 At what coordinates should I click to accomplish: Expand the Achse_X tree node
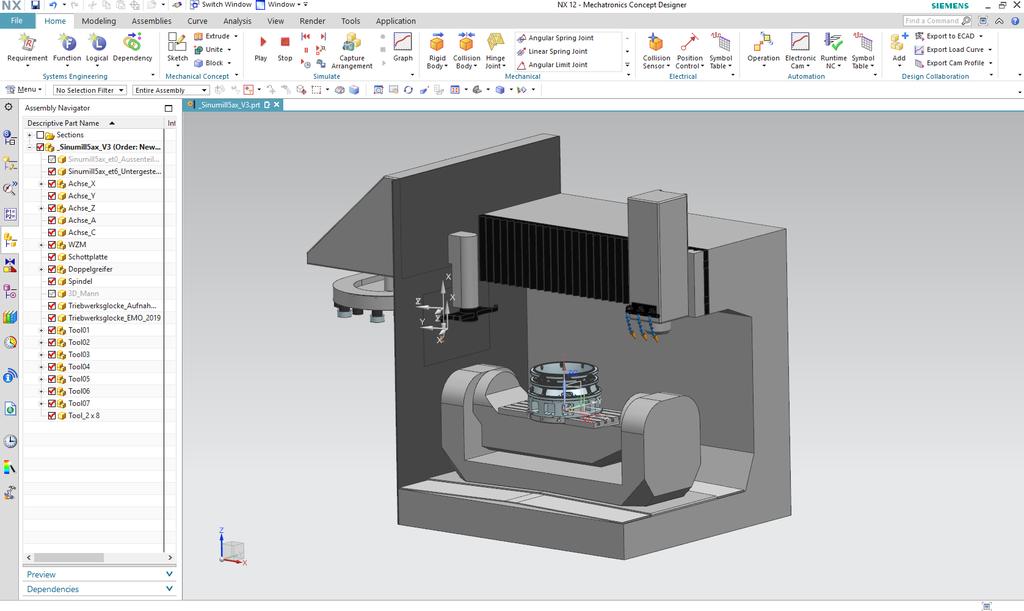click(41, 184)
